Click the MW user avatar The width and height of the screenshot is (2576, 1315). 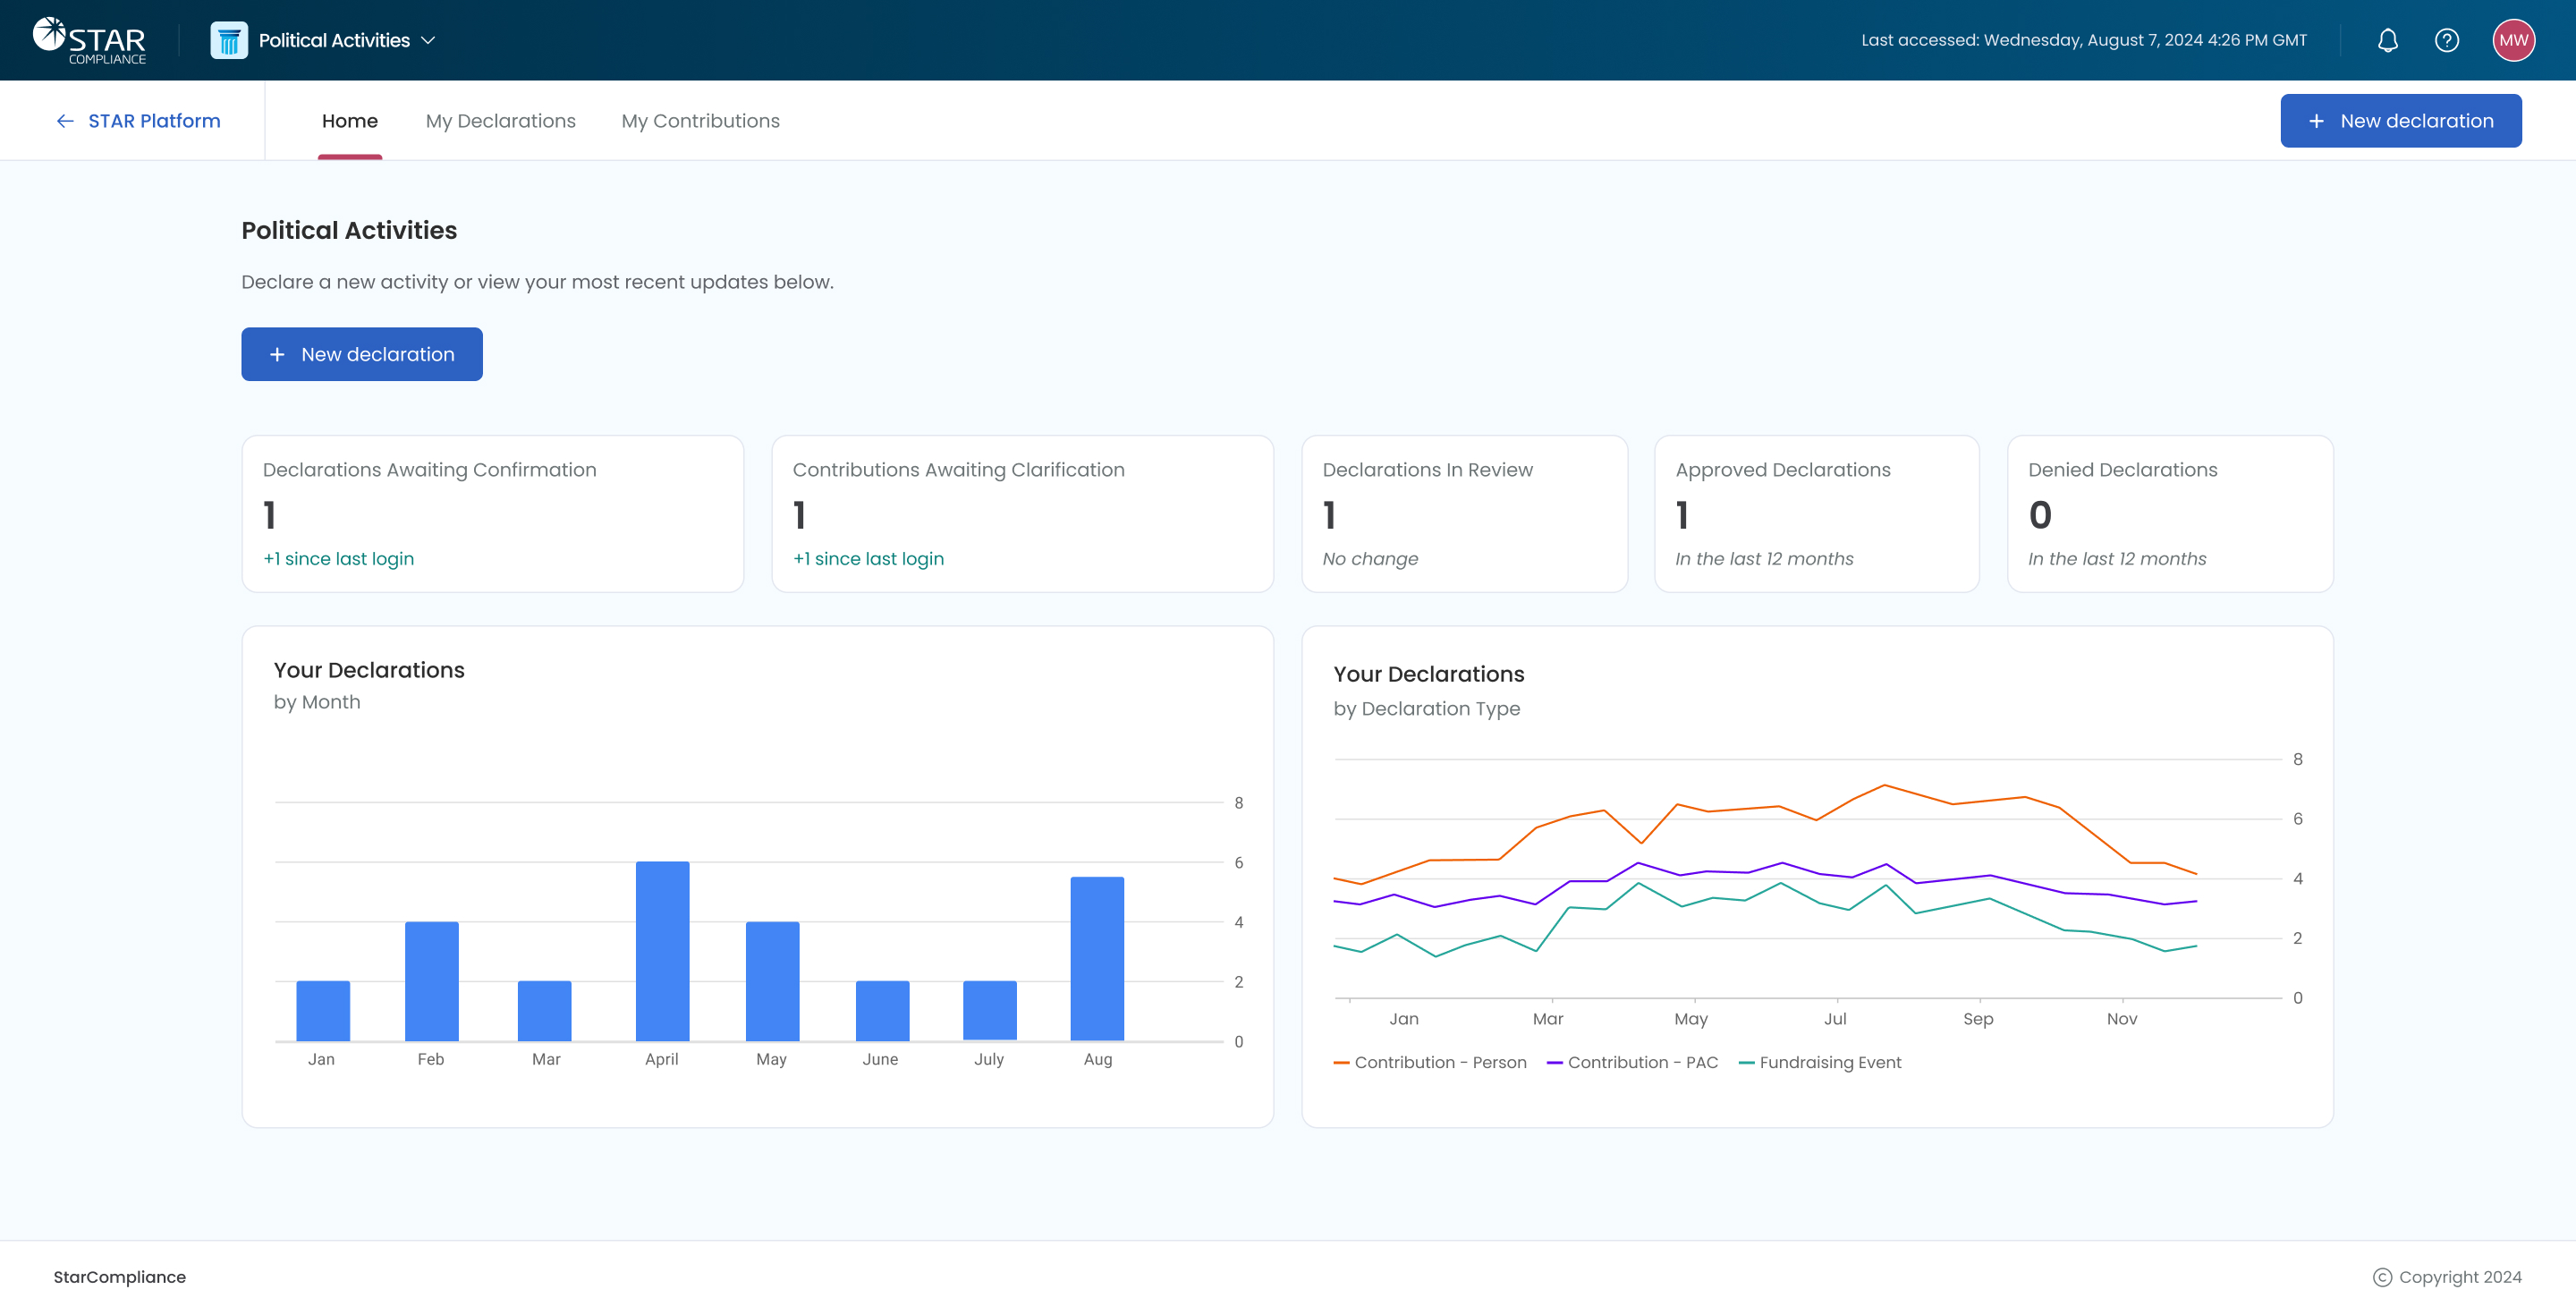point(2513,40)
